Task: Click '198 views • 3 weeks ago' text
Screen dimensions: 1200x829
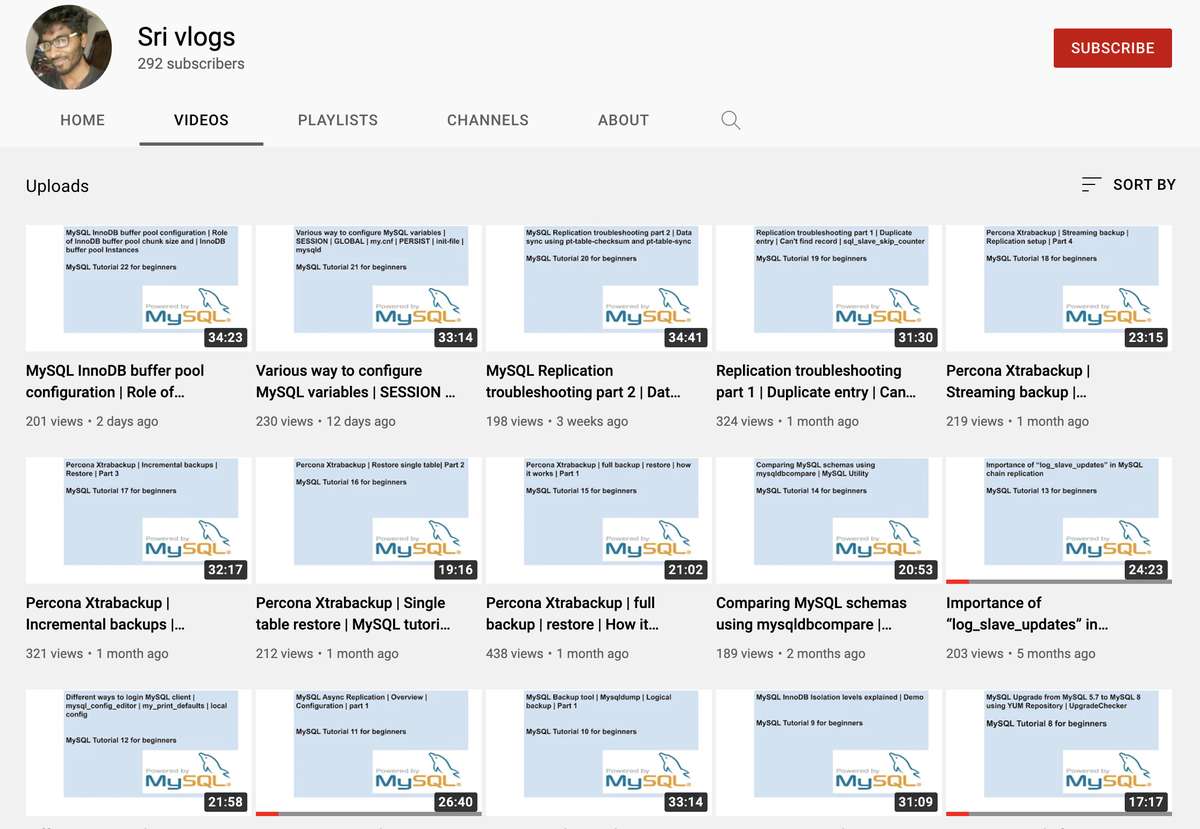Action: tap(557, 422)
